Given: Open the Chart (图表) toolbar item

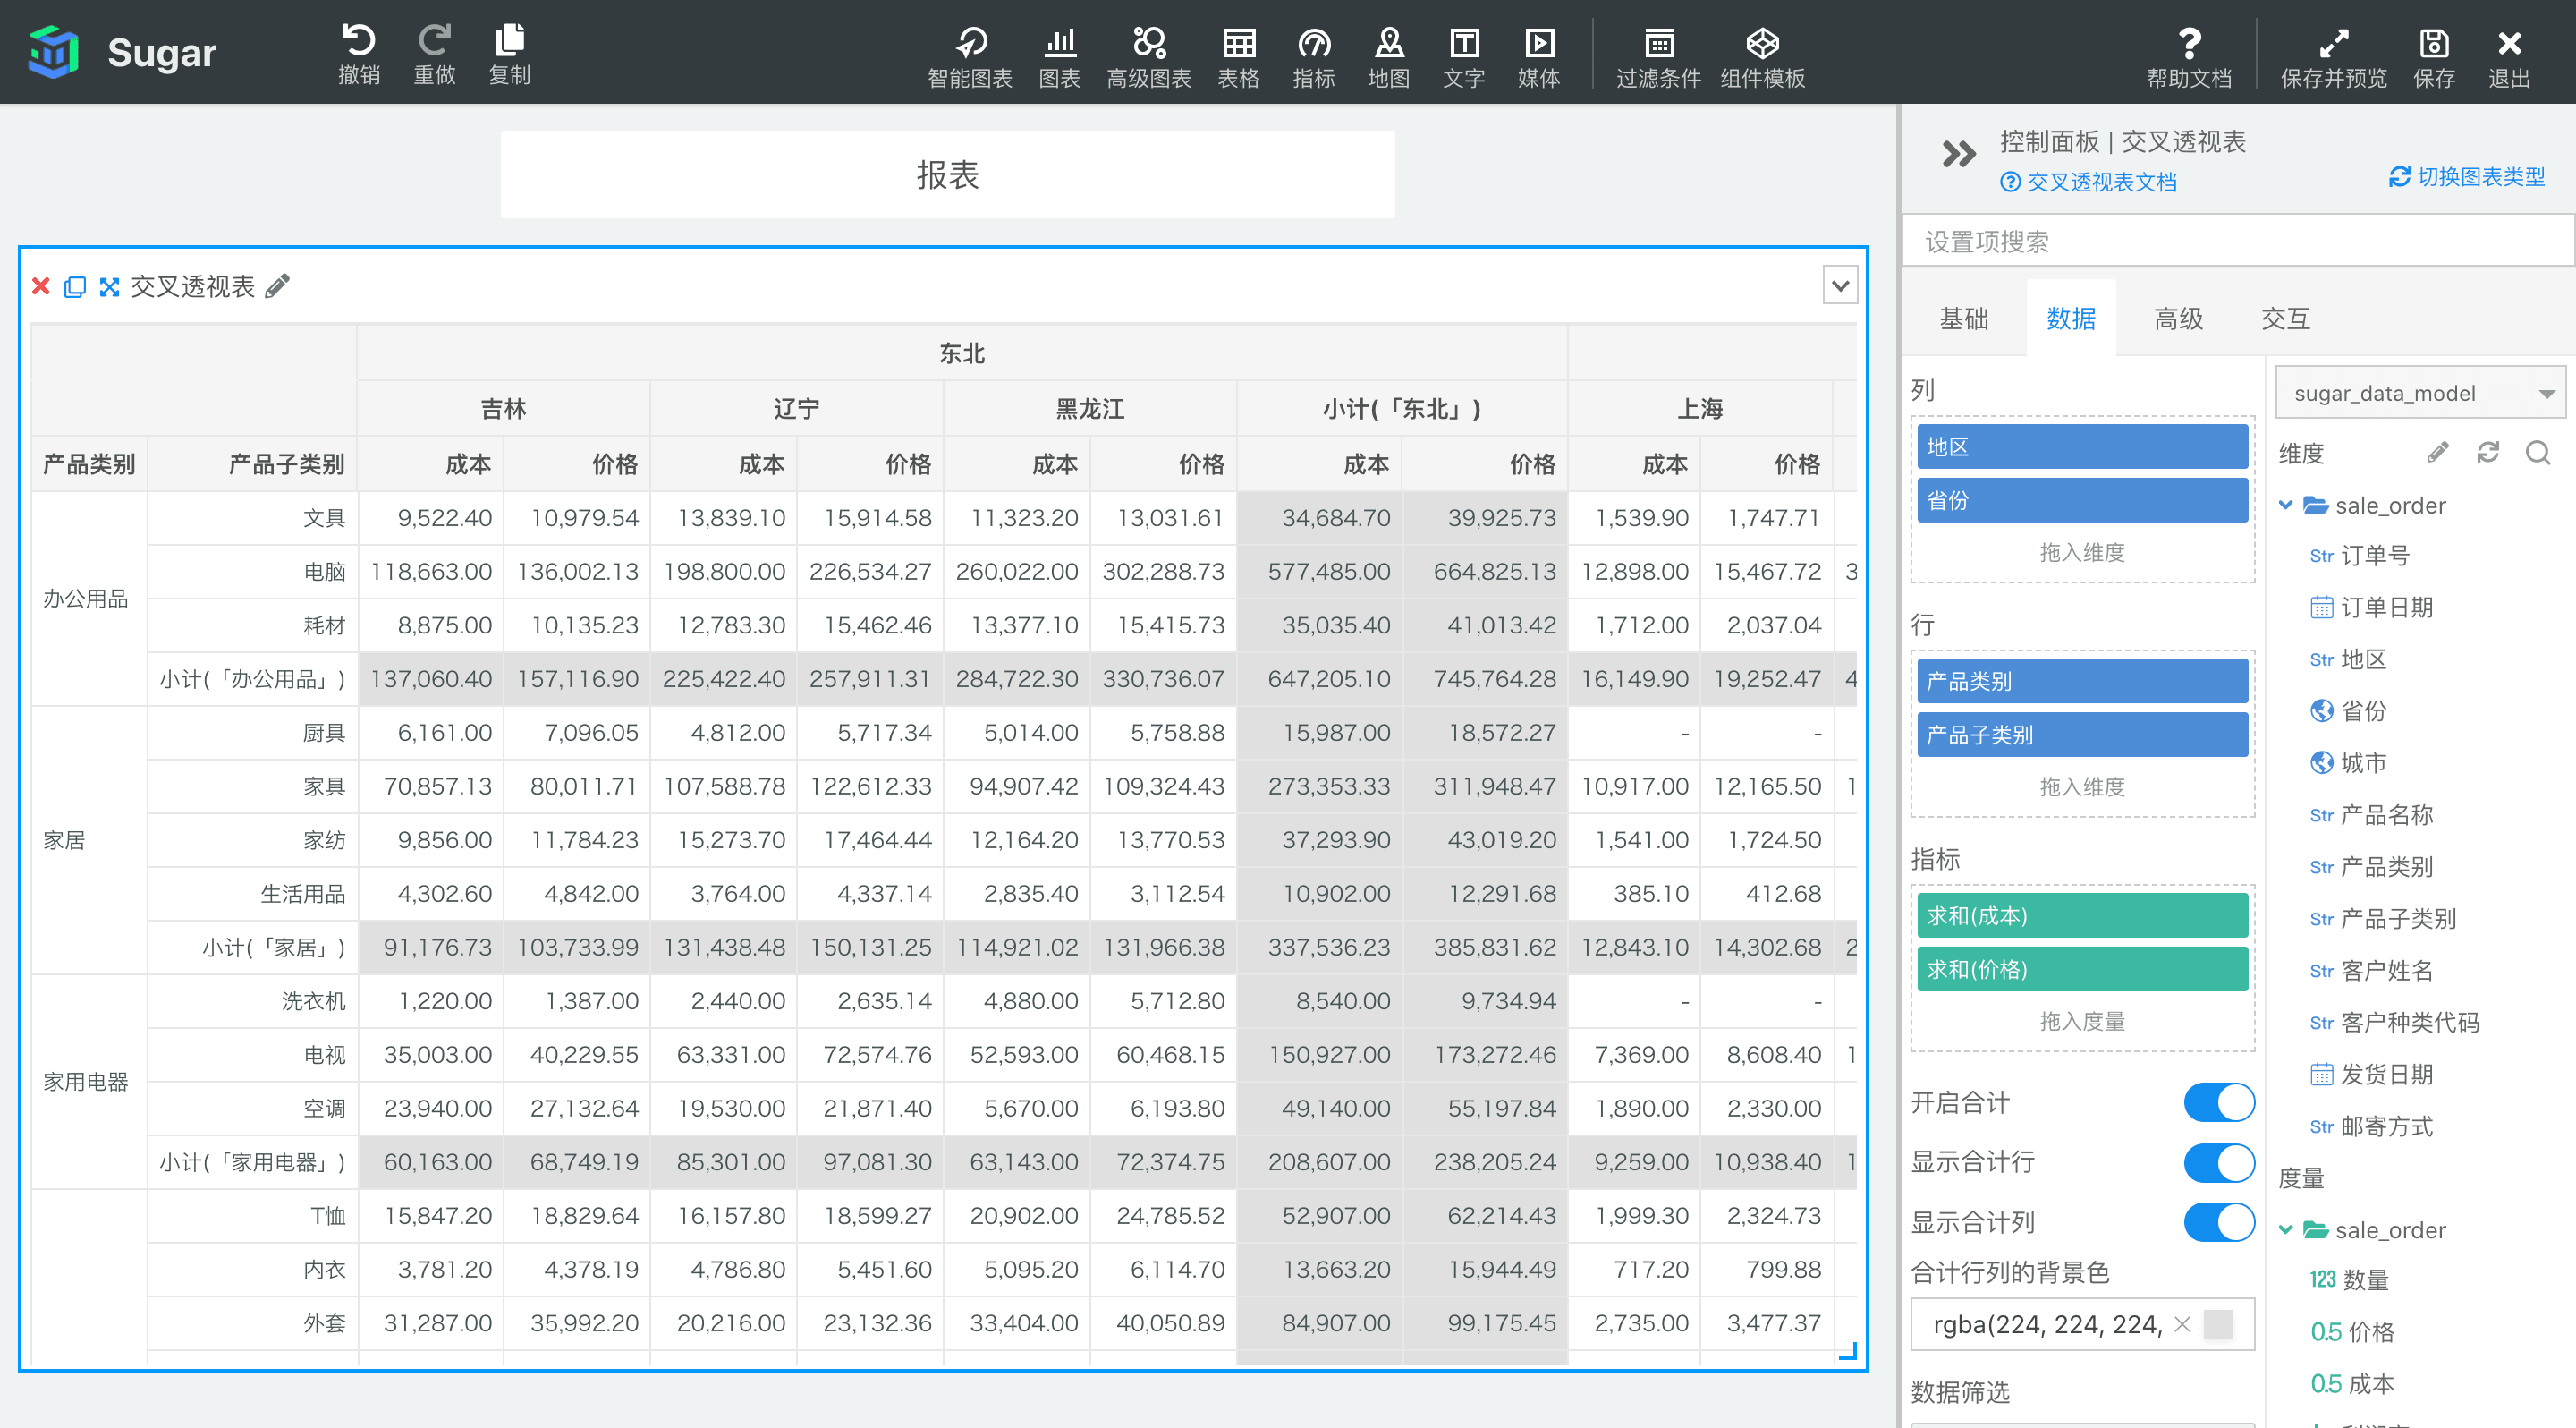Looking at the screenshot, I should (x=1060, y=57).
